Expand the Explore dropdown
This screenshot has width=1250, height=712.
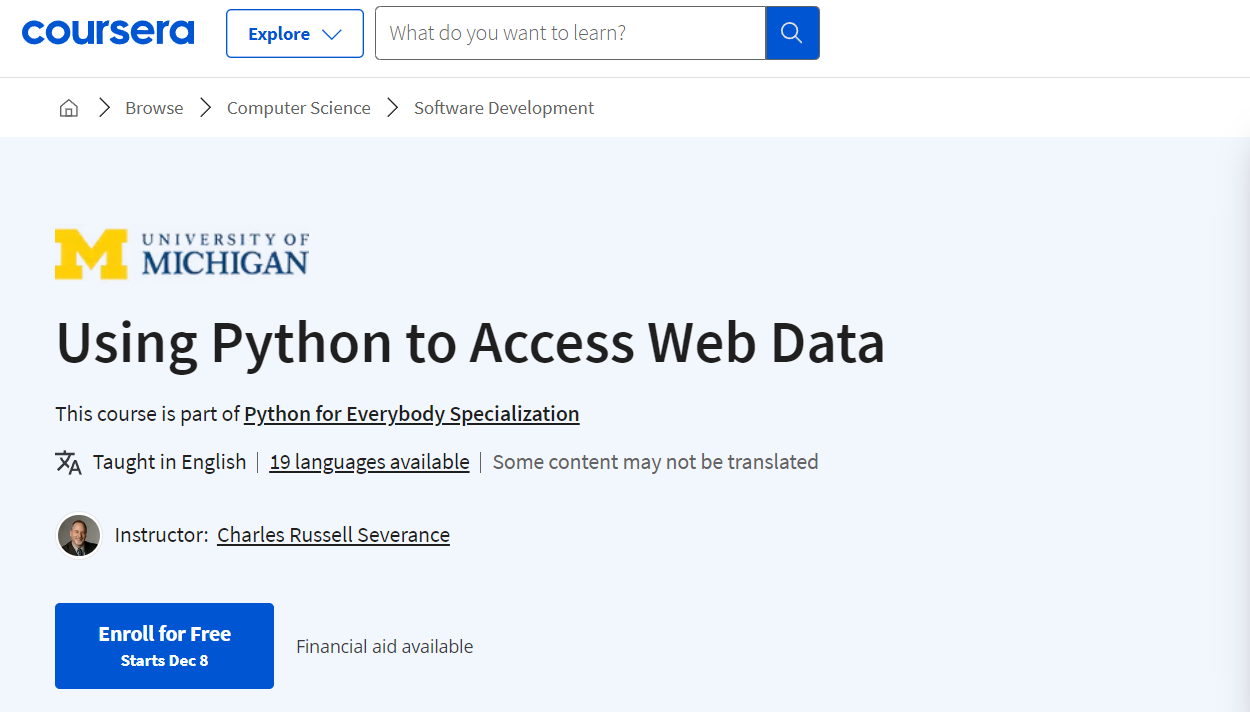(x=294, y=34)
